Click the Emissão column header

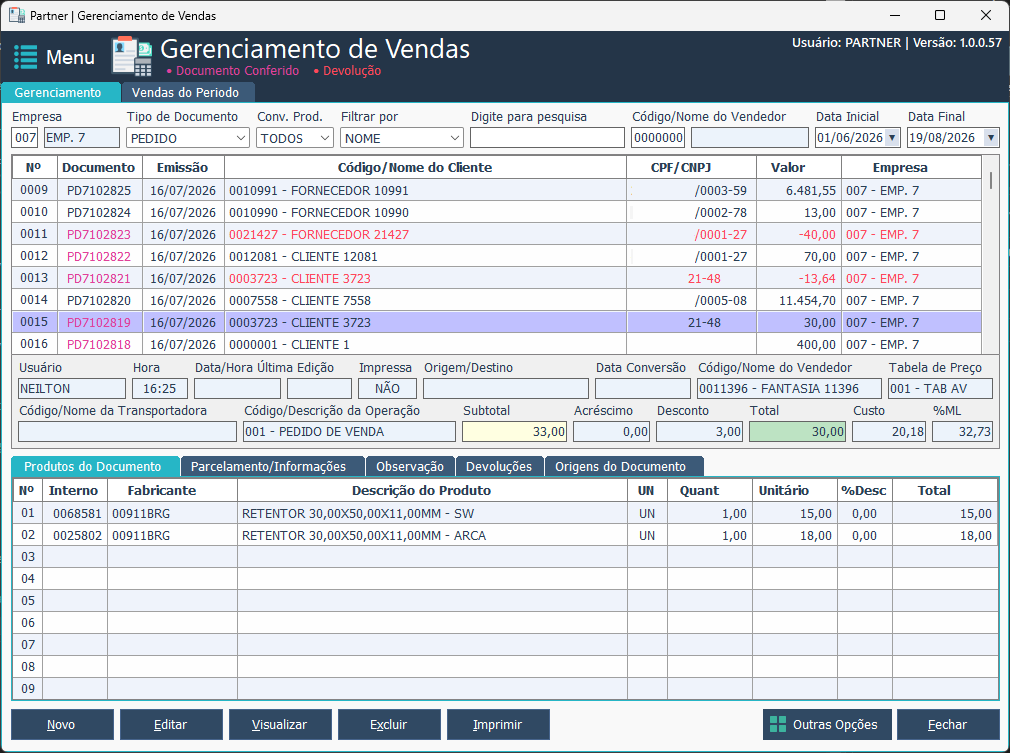[x=183, y=167]
